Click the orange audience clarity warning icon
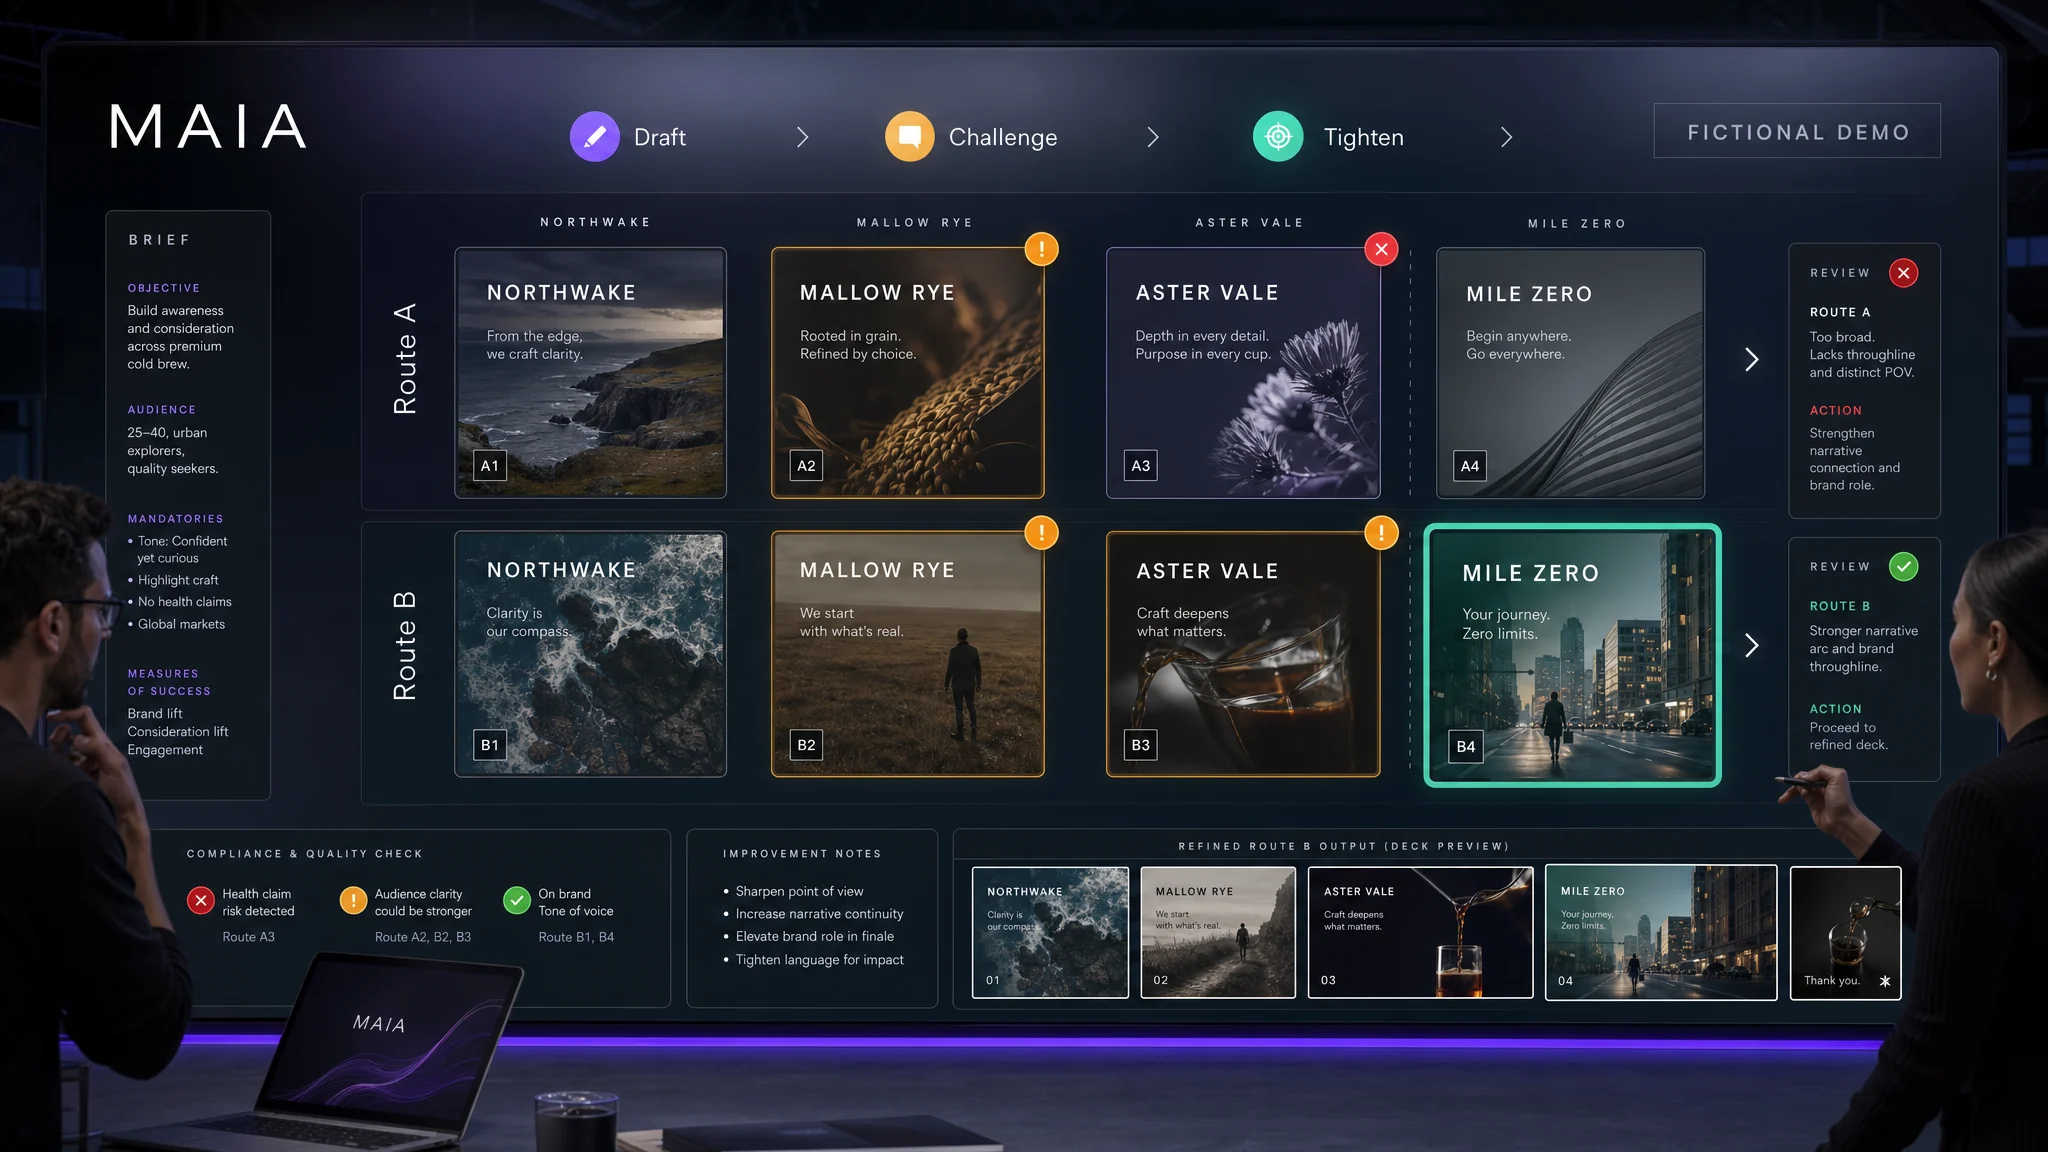The width and height of the screenshot is (2048, 1152). point(353,901)
